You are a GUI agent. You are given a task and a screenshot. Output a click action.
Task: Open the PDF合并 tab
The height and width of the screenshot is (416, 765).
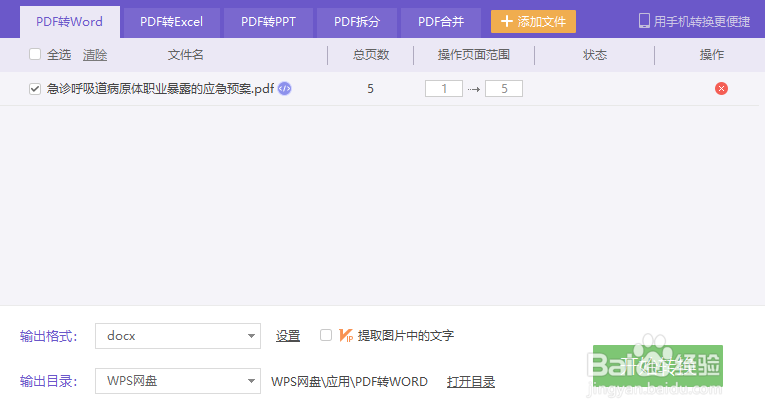pos(441,22)
